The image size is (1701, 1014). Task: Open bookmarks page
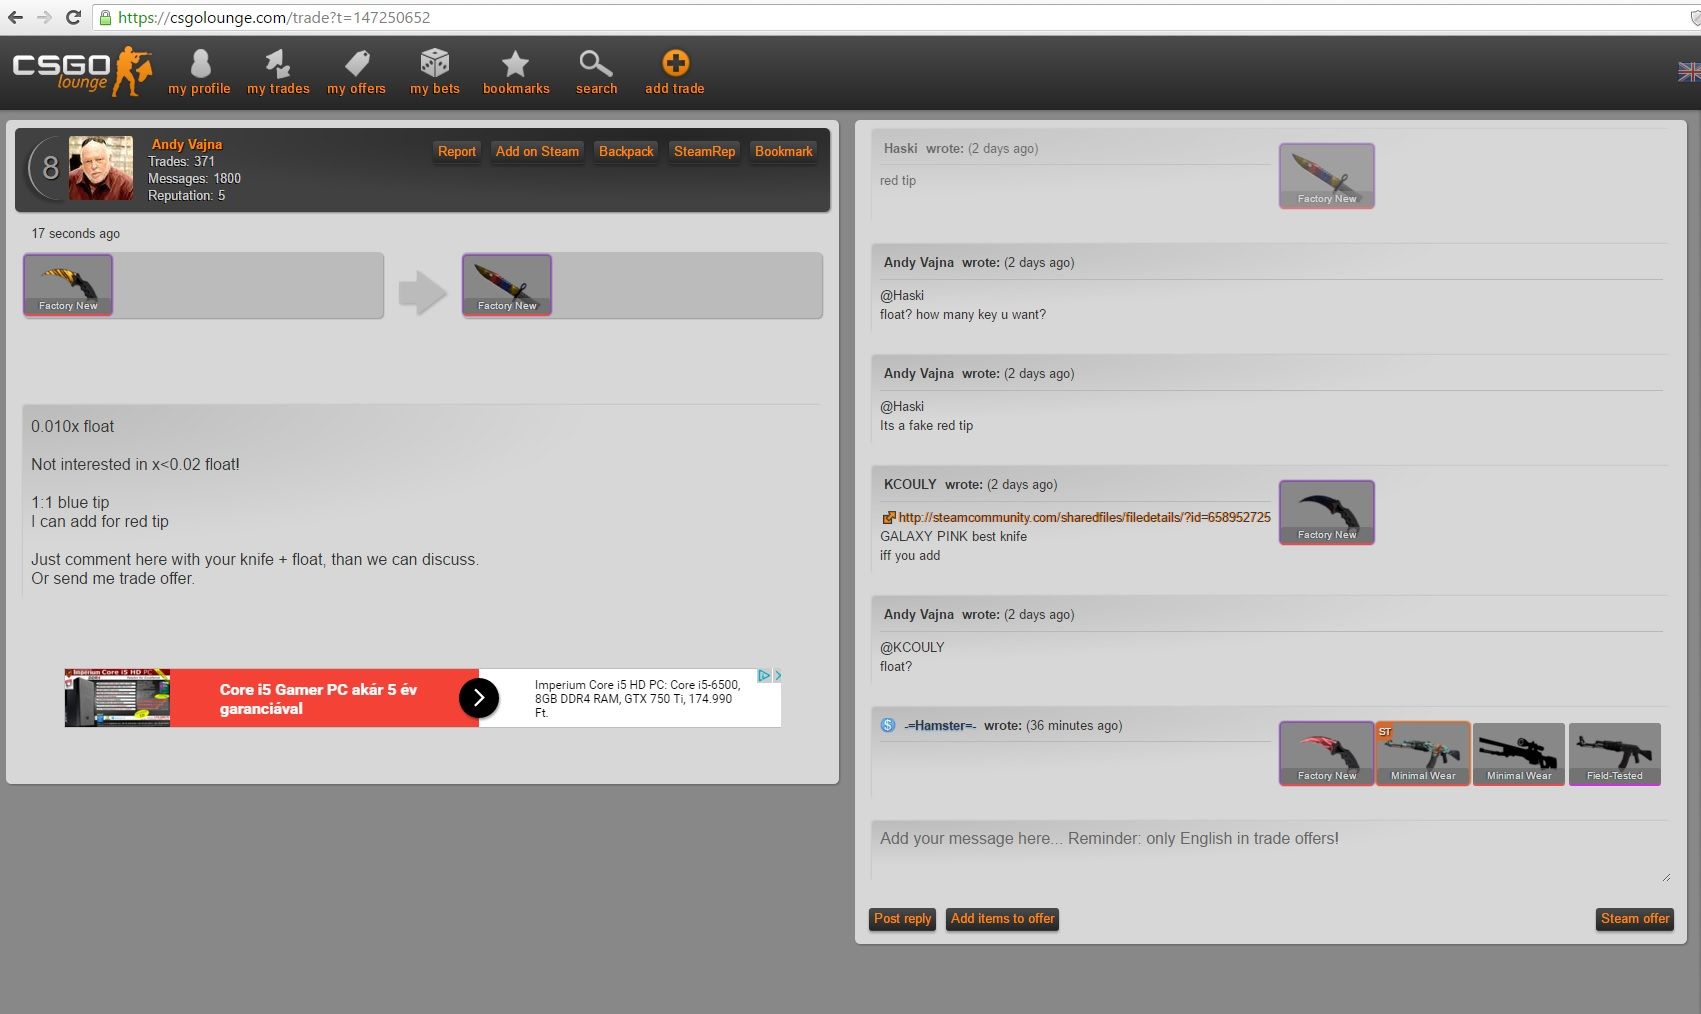(x=516, y=72)
